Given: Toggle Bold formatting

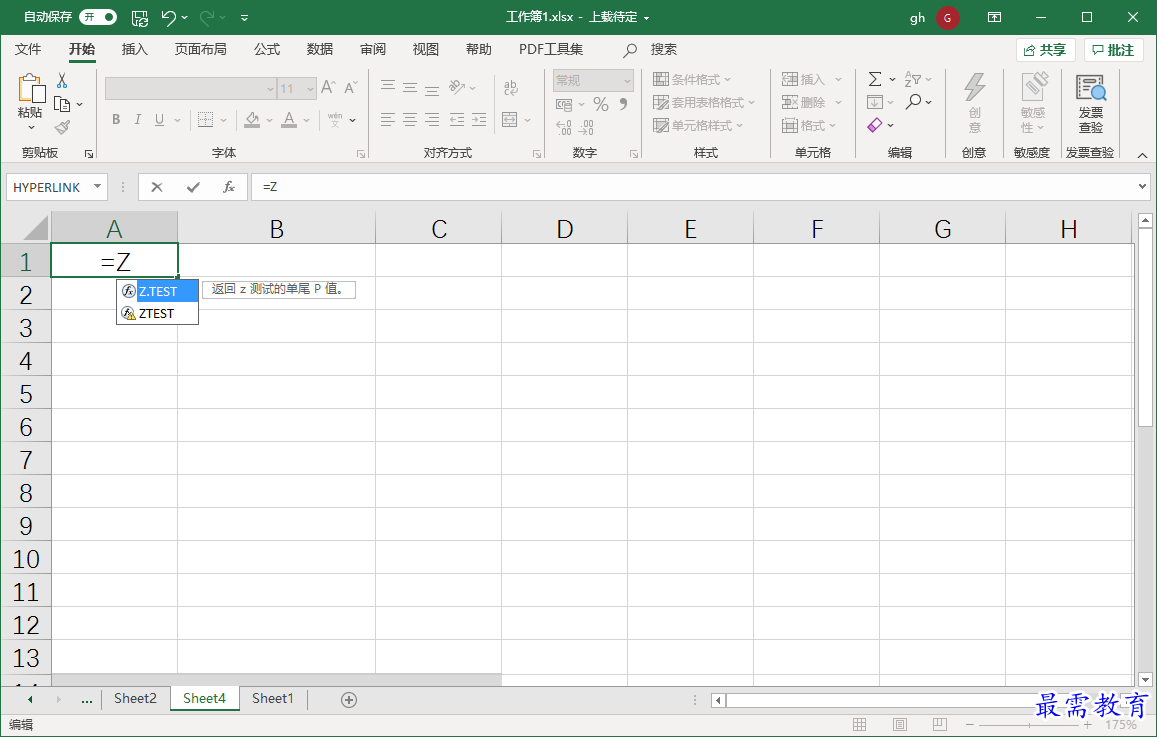Looking at the screenshot, I should tap(116, 120).
